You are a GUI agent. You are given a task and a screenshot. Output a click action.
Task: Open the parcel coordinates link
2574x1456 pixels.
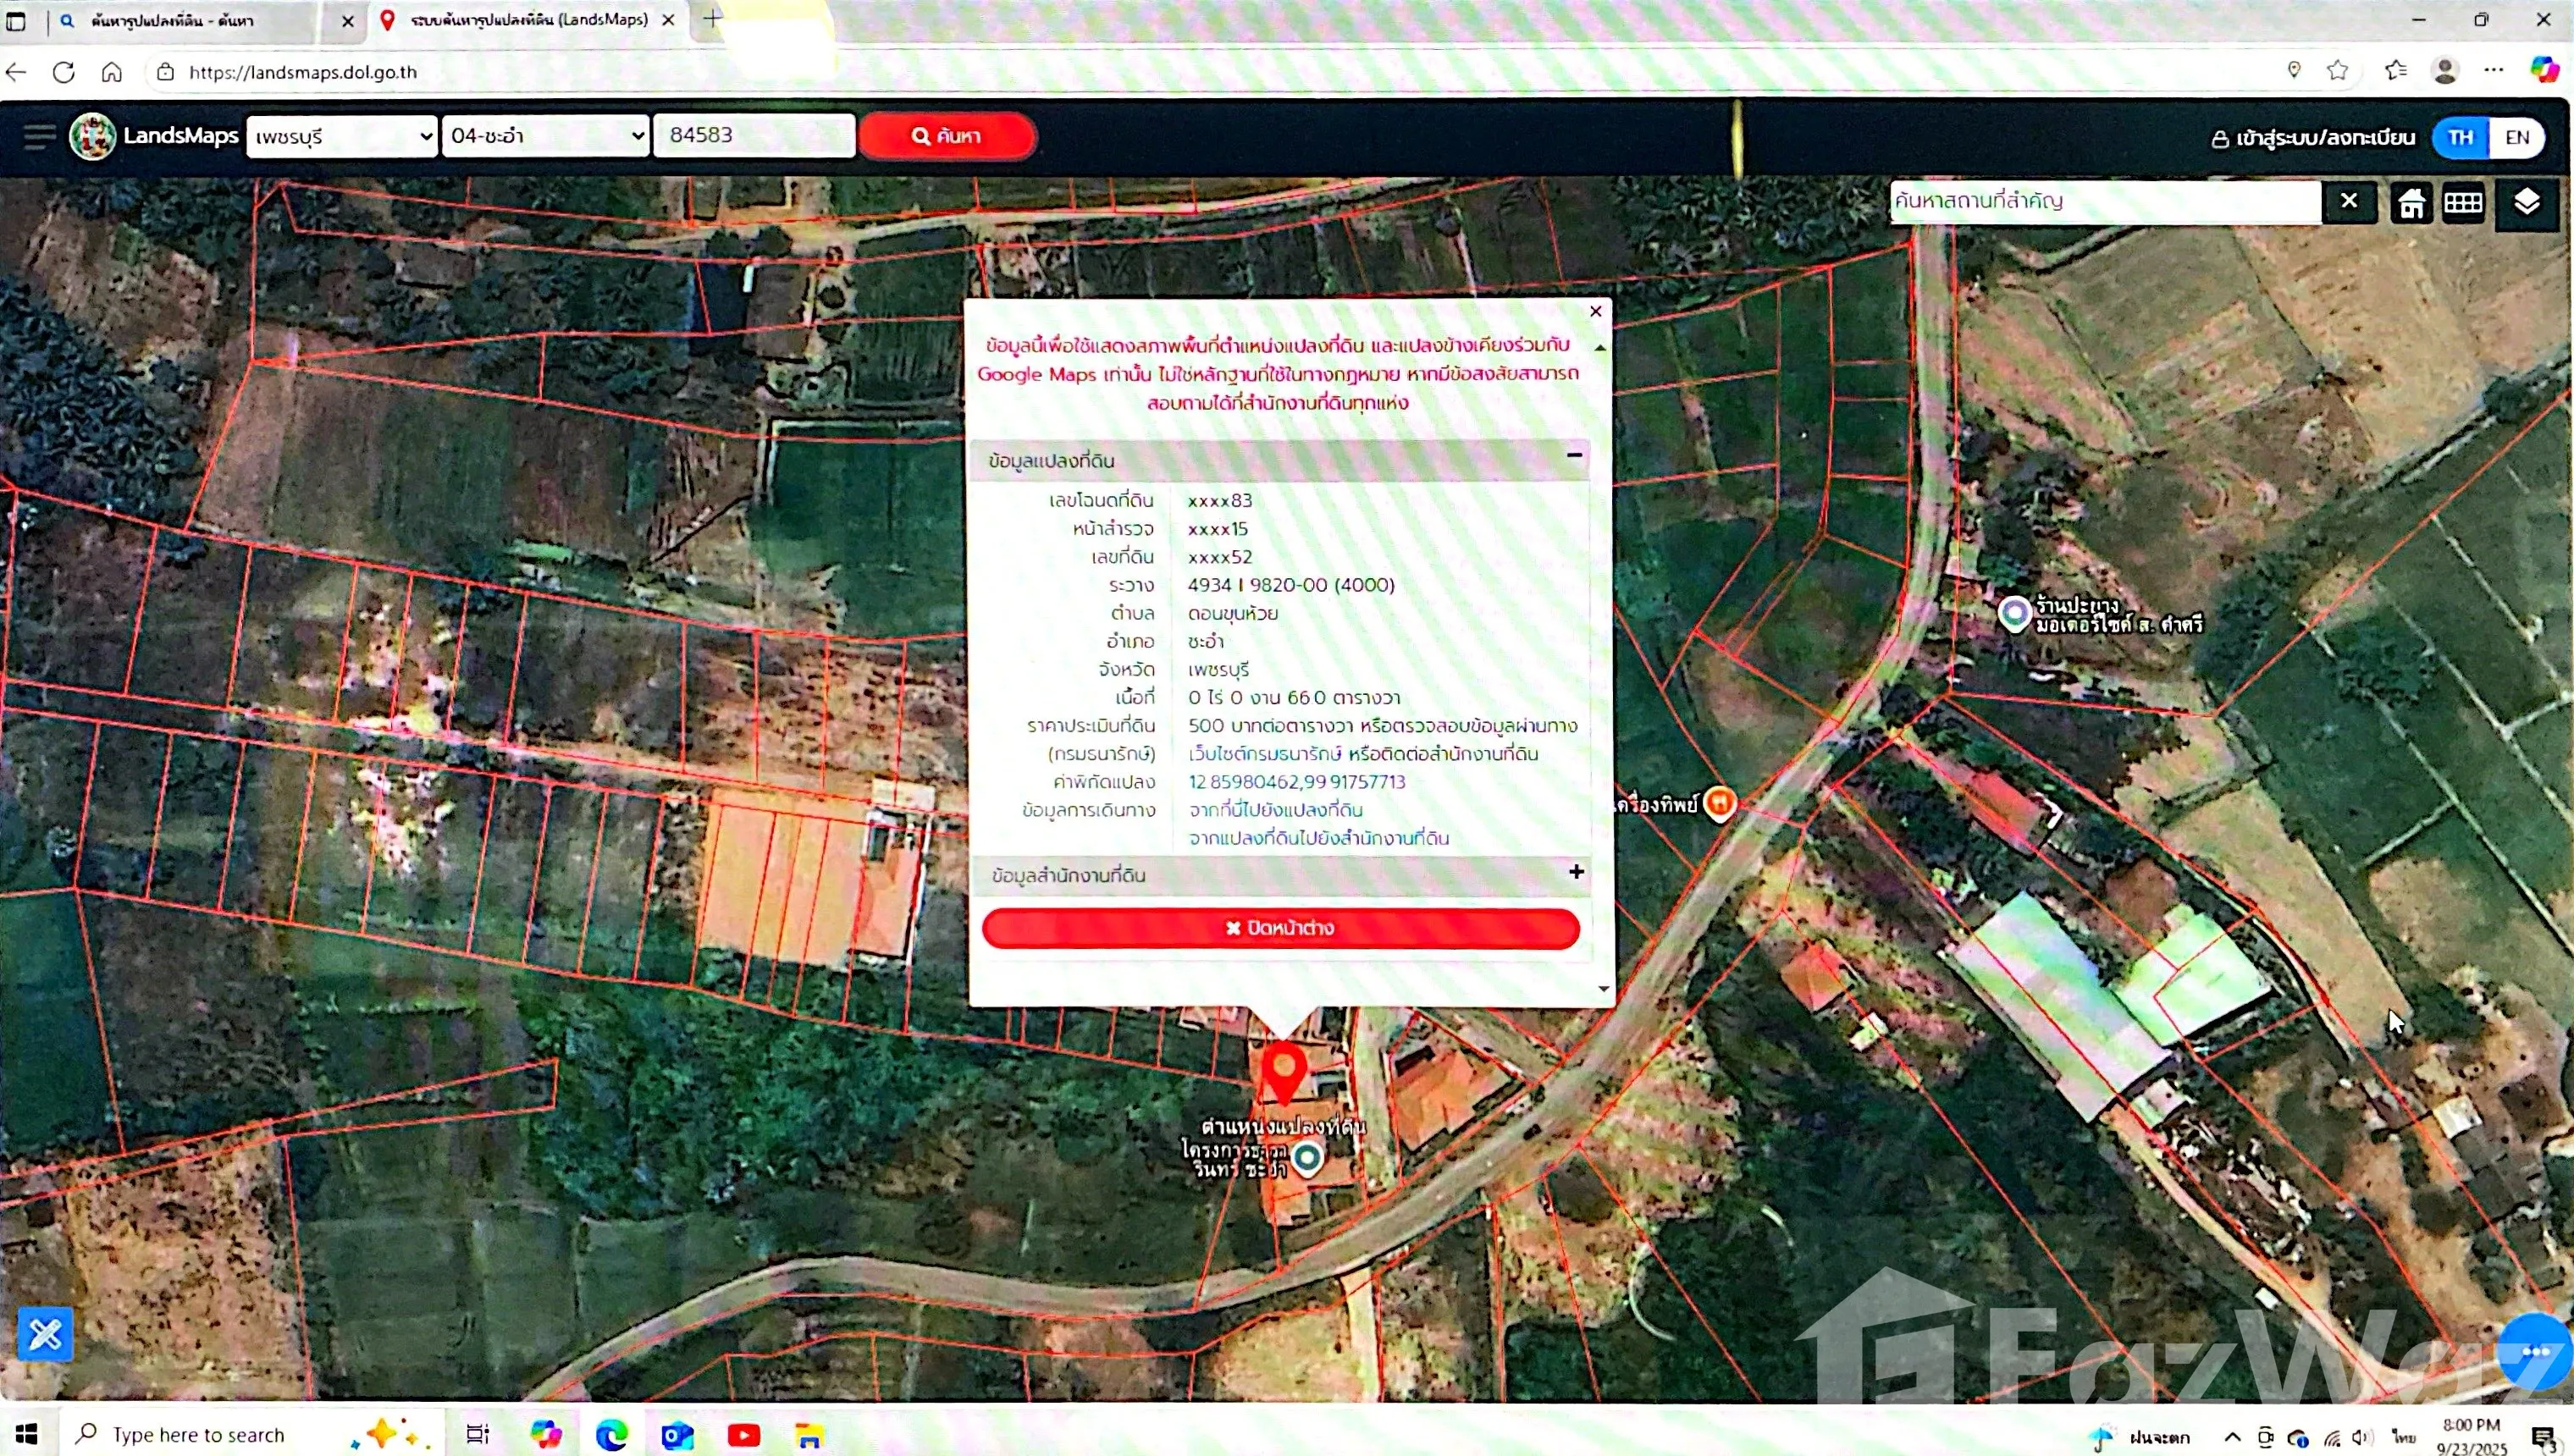pos(1296,782)
